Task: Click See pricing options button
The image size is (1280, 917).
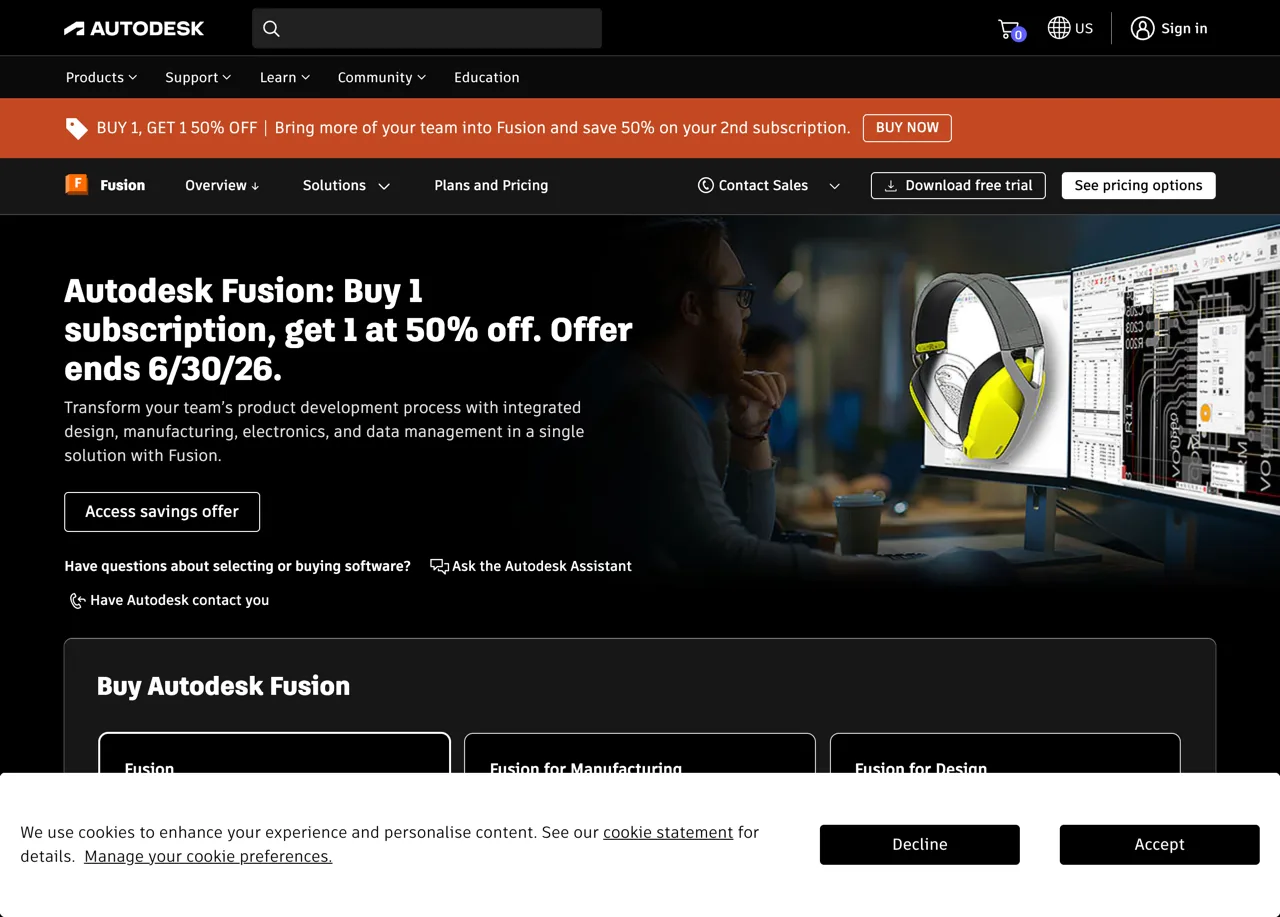Action: [1138, 185]
